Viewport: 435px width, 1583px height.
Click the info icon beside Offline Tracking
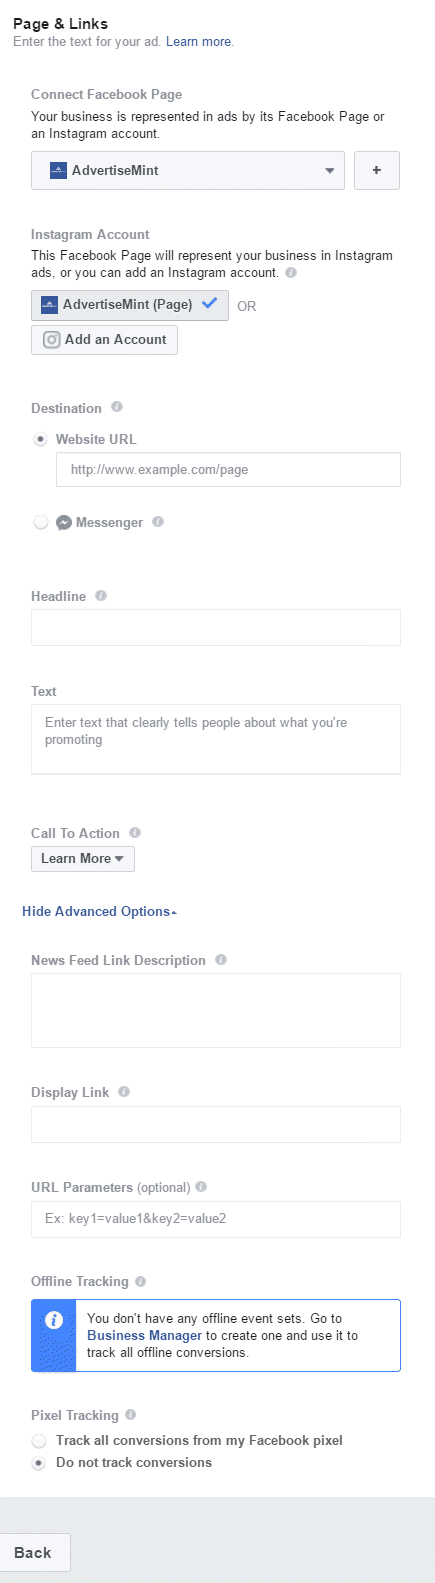click(140, 1281)
